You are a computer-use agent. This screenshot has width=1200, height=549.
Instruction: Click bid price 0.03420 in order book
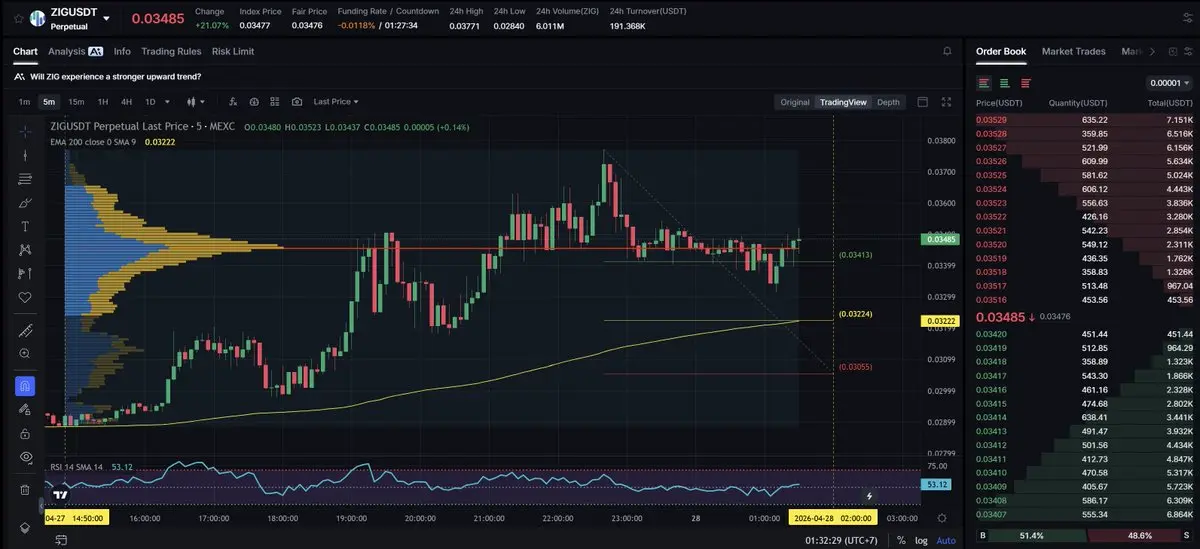pos(991,334)
